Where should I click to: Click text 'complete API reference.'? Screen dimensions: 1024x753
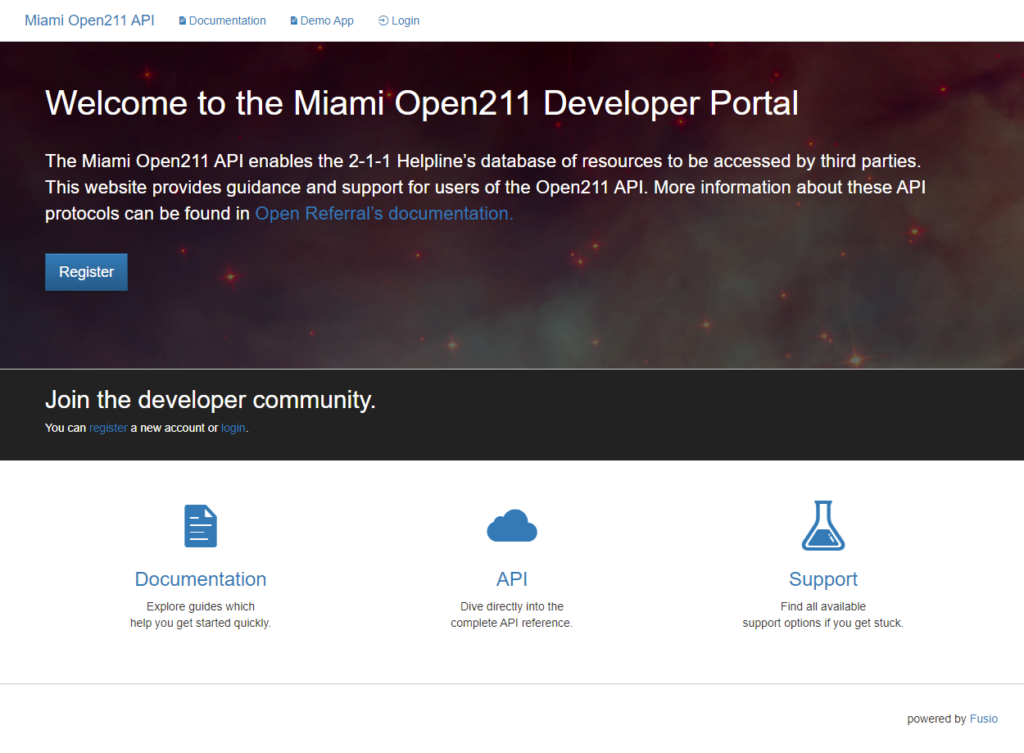click(x=511, y=623)
